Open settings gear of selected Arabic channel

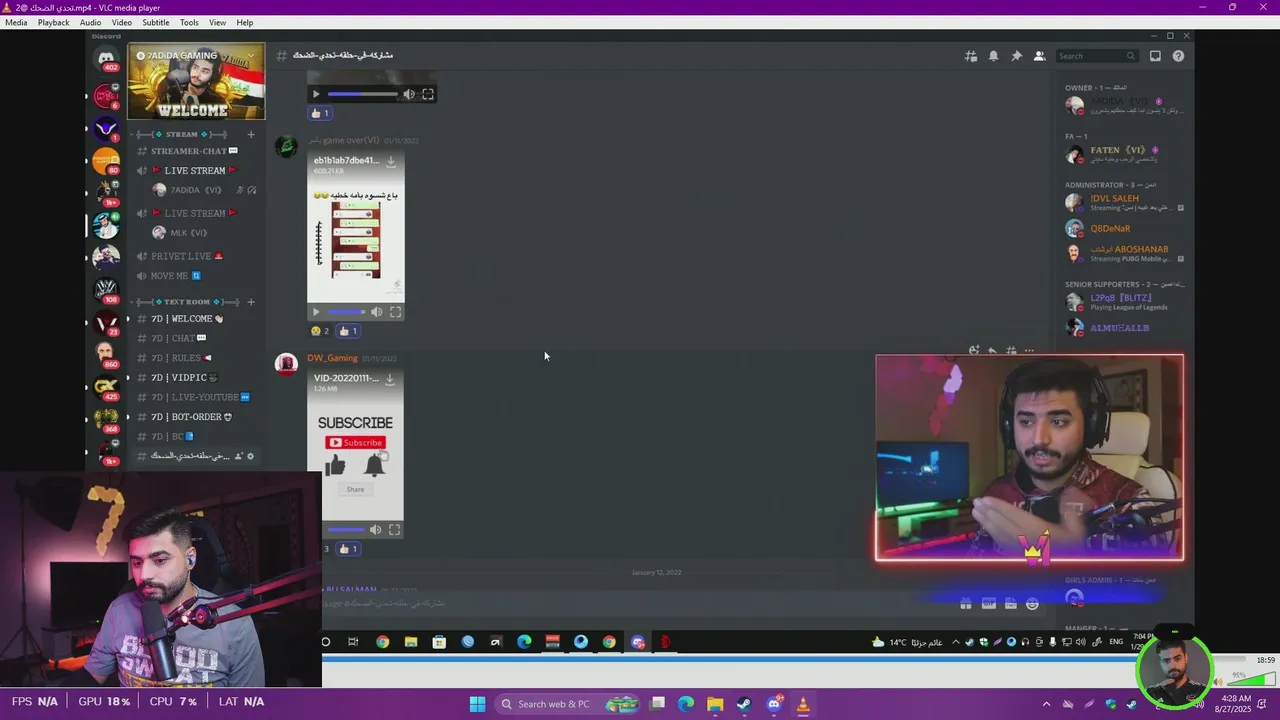[x=251, y=456]
